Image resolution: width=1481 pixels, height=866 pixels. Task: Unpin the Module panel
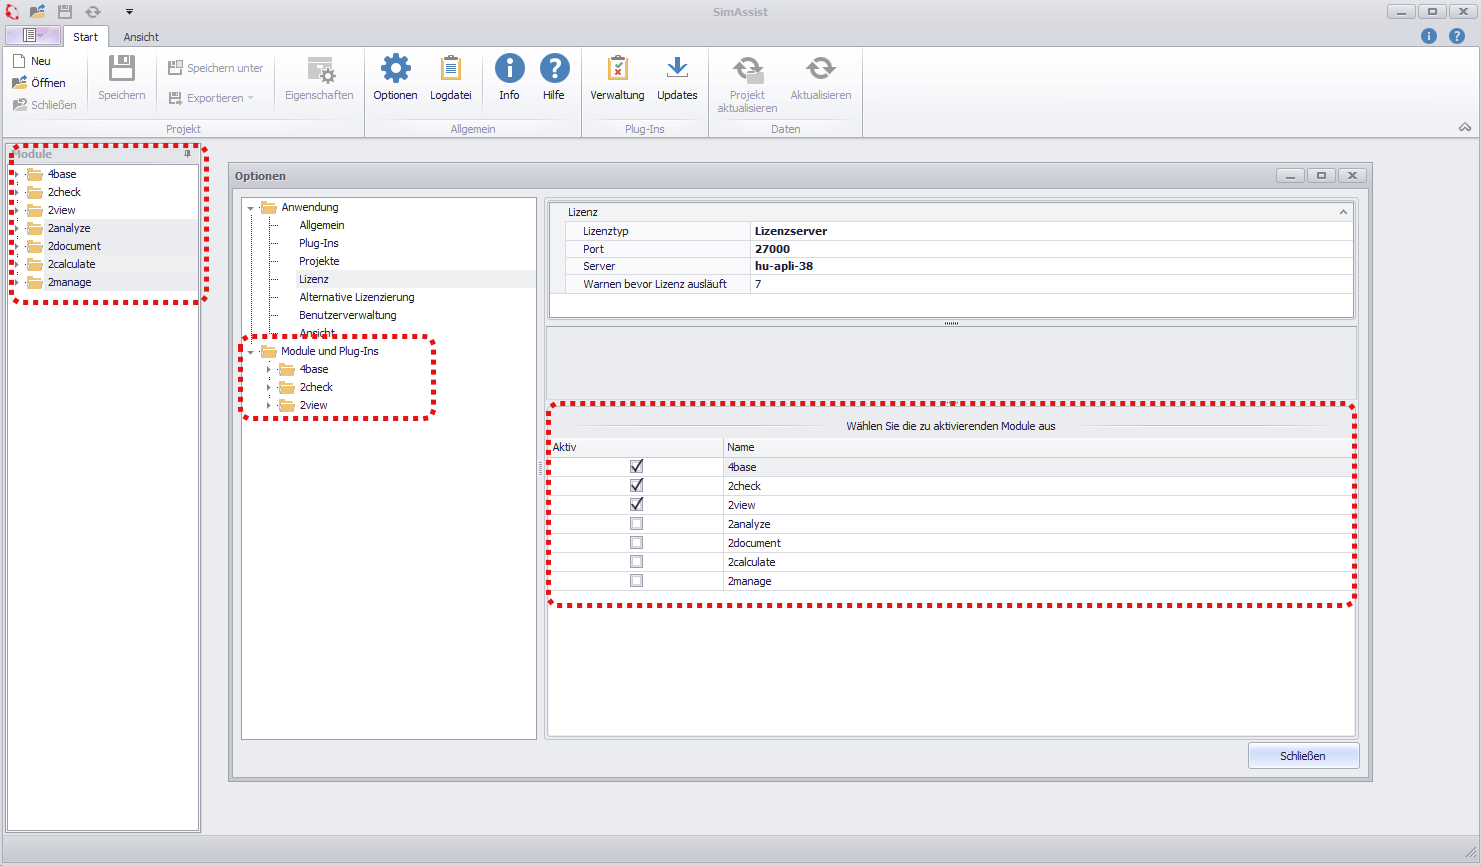[187, 154]
